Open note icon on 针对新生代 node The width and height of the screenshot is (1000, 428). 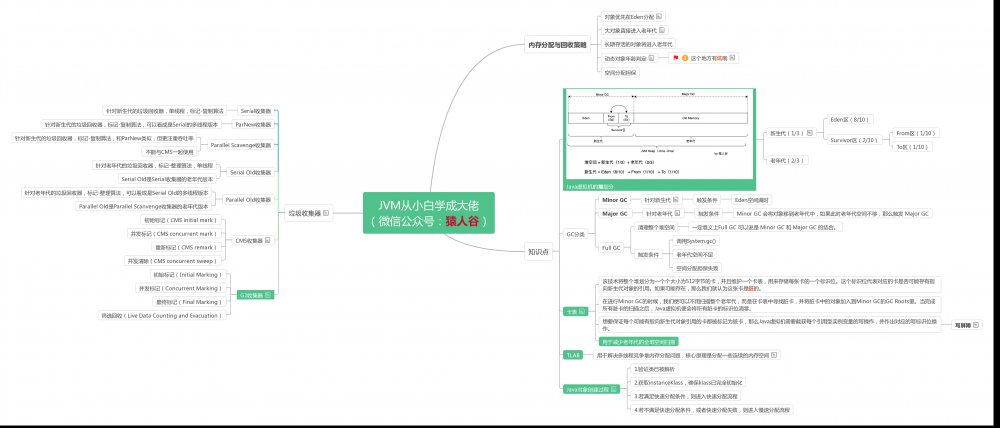click(x=676, y=200)
